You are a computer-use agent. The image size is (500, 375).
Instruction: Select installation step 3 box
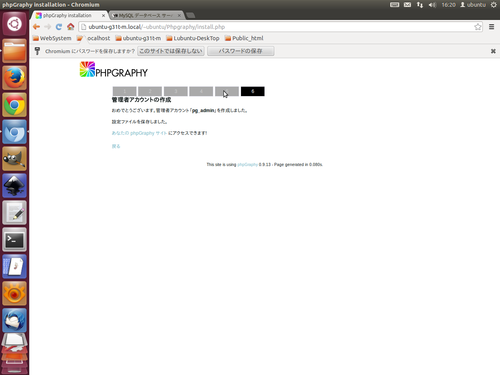click(176, 91)
